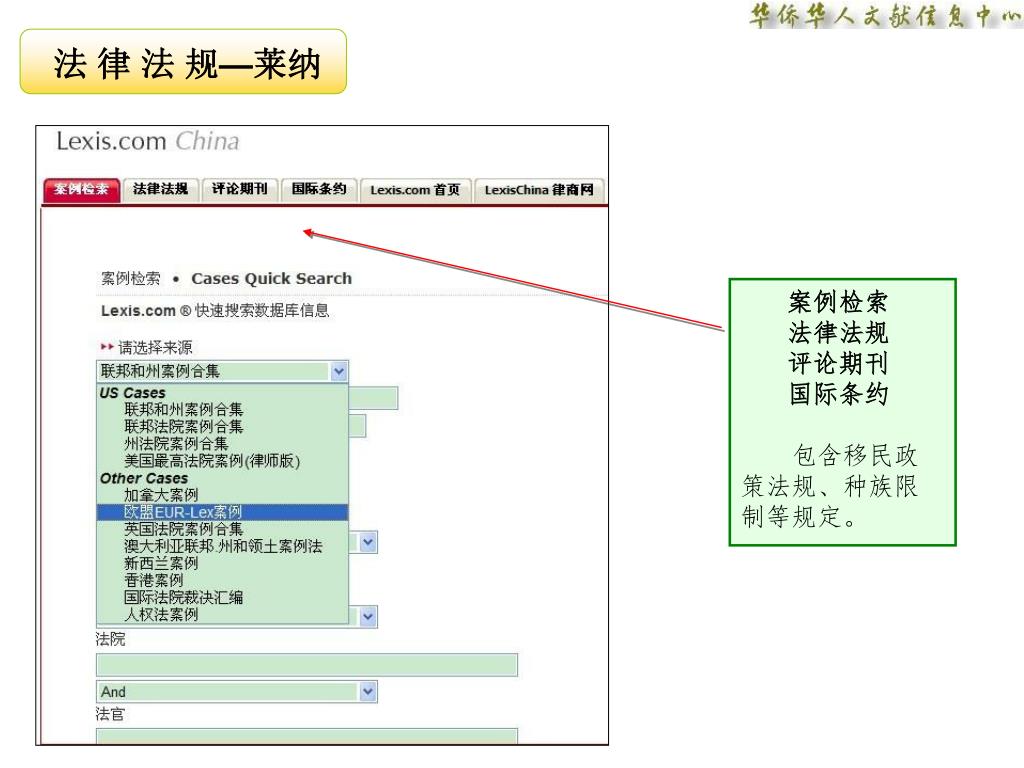Click the 法院 text input field

[x=307, y=665]
